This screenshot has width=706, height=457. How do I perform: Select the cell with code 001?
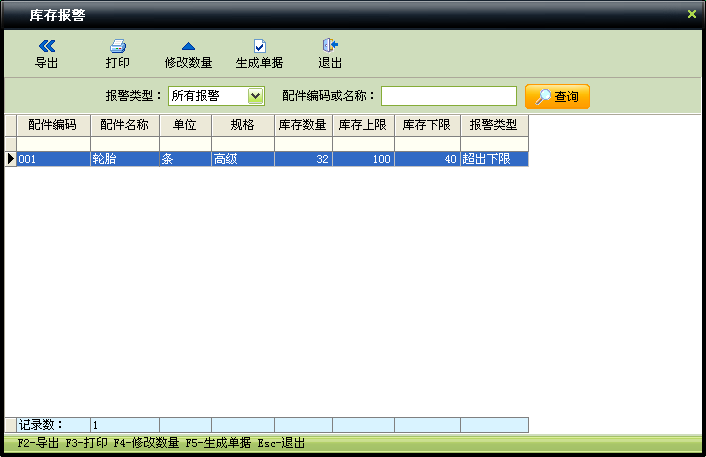53,159
